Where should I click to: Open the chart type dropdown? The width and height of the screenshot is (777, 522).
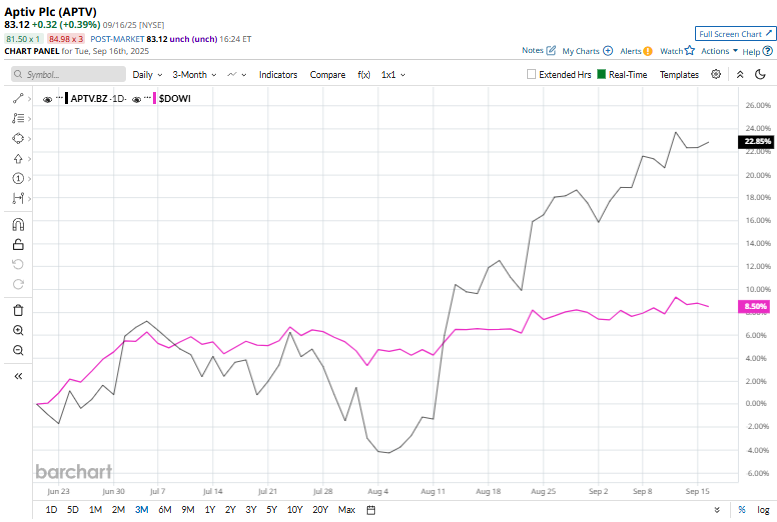click(236, 75)
